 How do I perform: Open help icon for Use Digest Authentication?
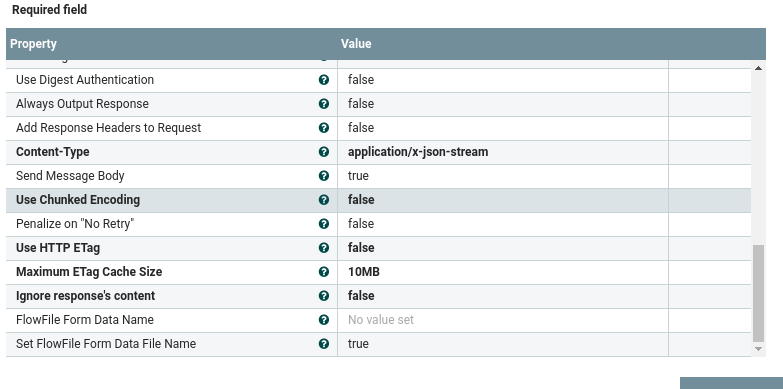click(324, 80)
